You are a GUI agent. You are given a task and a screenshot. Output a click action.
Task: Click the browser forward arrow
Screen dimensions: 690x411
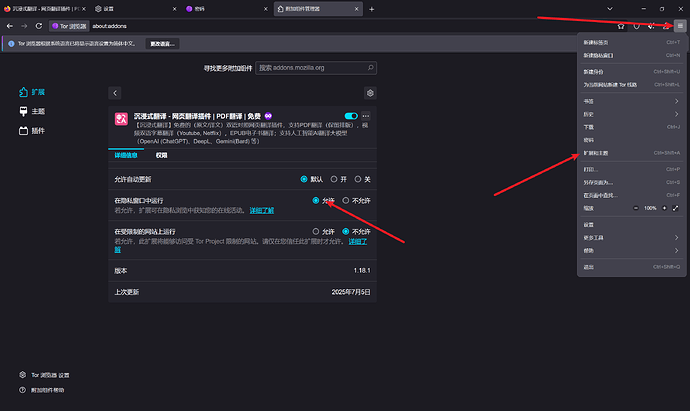tap(24, 26)
